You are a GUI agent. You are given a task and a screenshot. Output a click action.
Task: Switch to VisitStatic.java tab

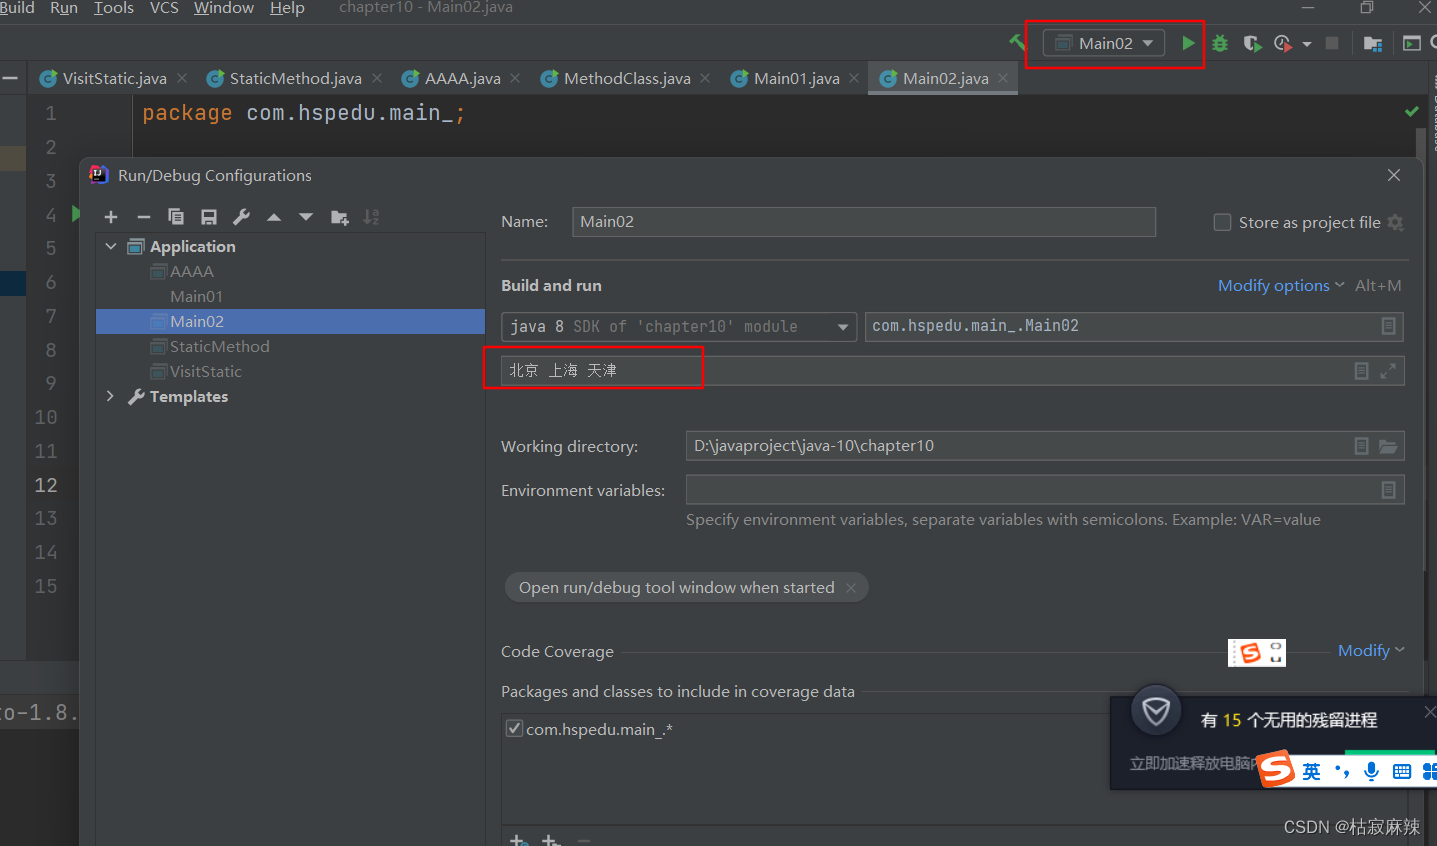click(x=114, y=78)
